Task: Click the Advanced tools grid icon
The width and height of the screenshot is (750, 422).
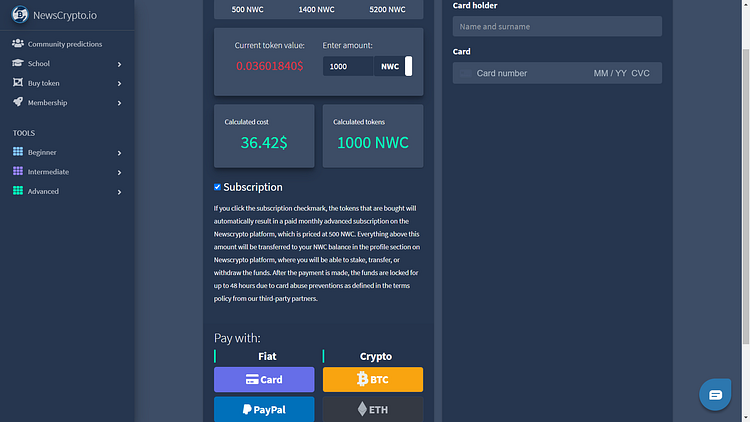Action: click(18, 190)
